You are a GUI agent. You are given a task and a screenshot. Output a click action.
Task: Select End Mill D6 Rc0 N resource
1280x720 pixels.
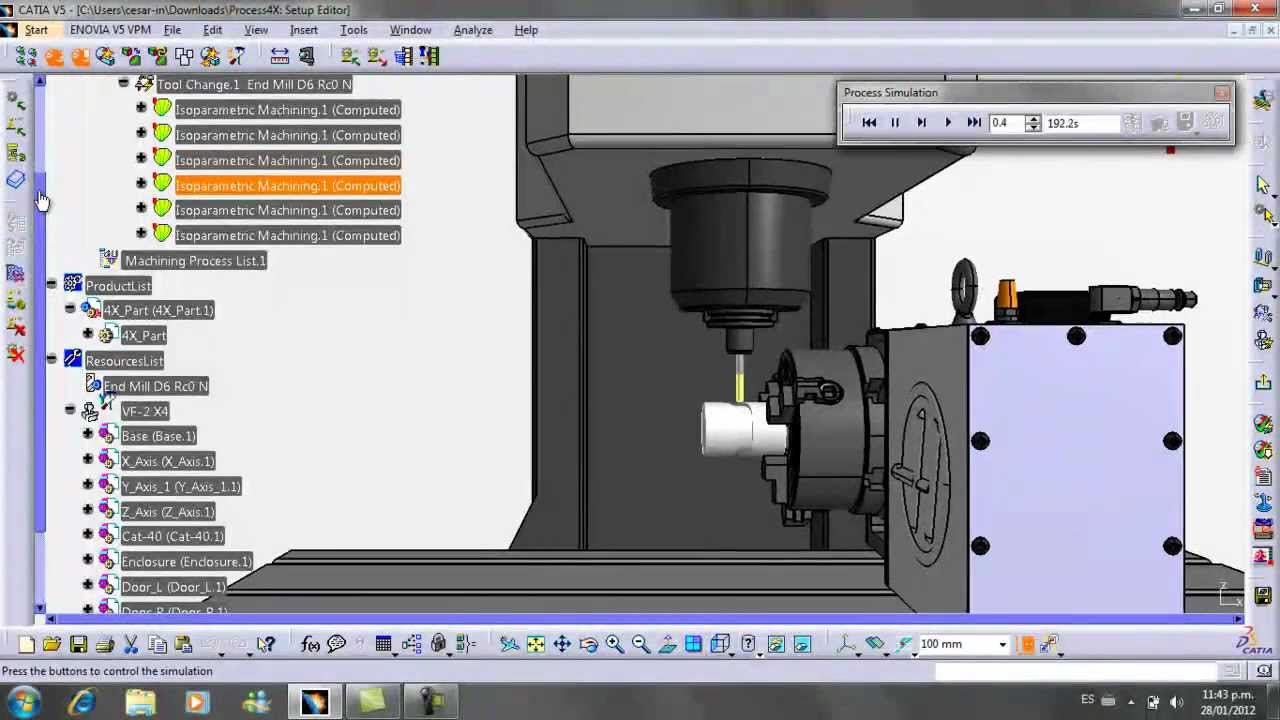pyautogui.click(x=156, y=386)
